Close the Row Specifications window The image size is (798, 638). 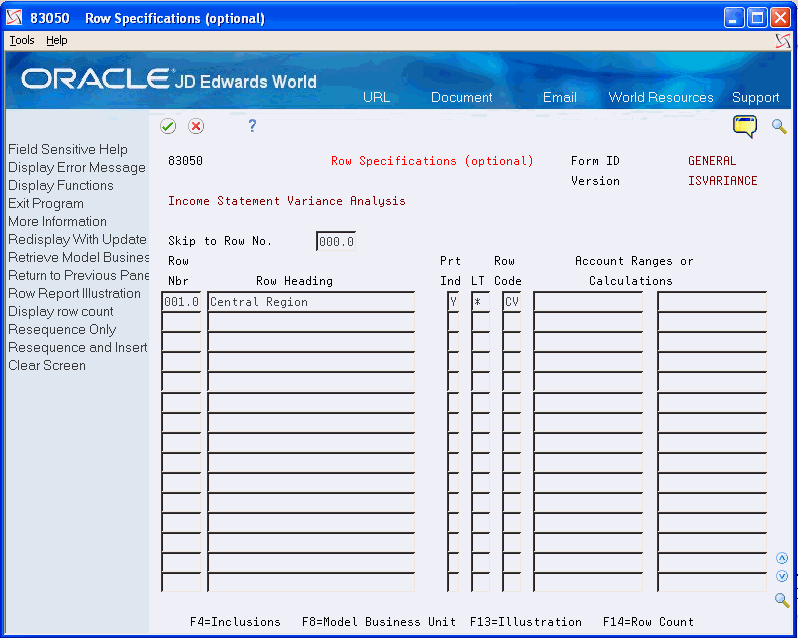(780, 18)
